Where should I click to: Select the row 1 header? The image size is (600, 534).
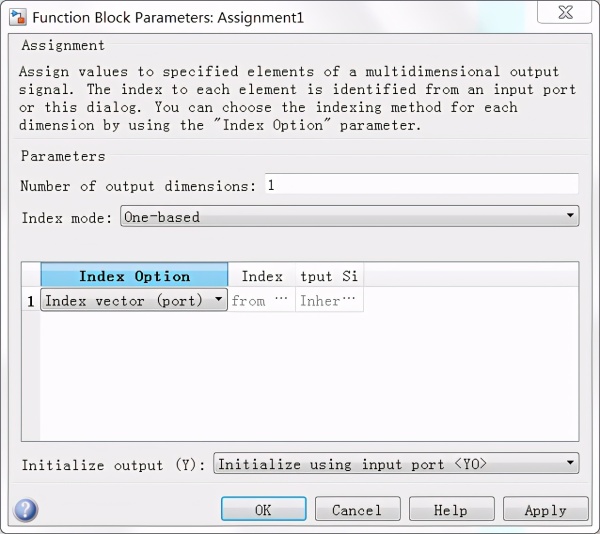[x=31, y=300]
